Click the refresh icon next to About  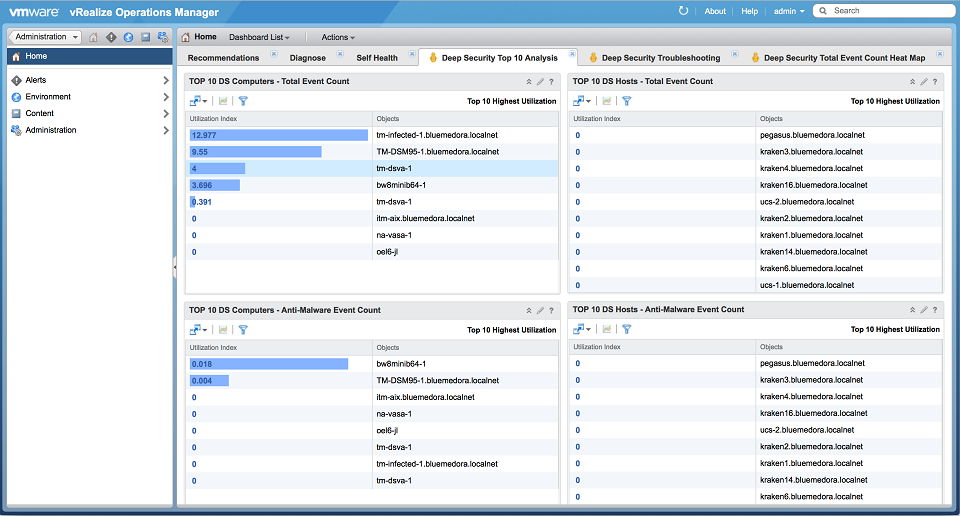[x=683, y=11]
